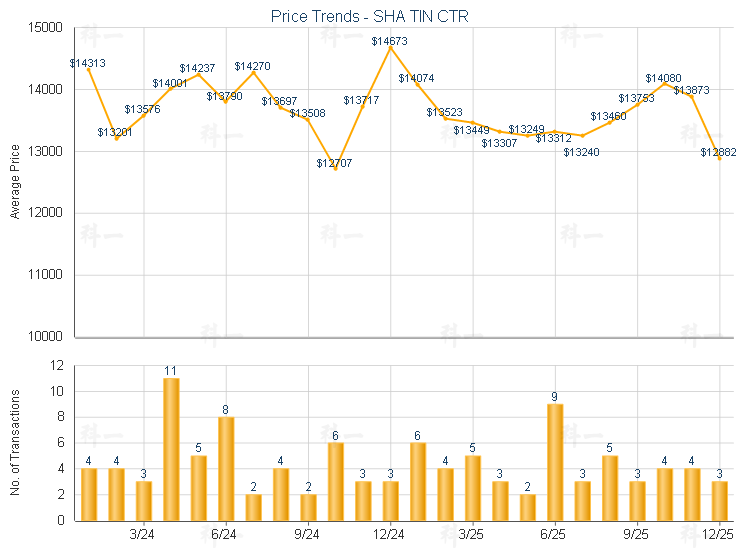
Task: Click the 12/24 x-axis date label
Action: pyautogui.click(x=391, y=535)
